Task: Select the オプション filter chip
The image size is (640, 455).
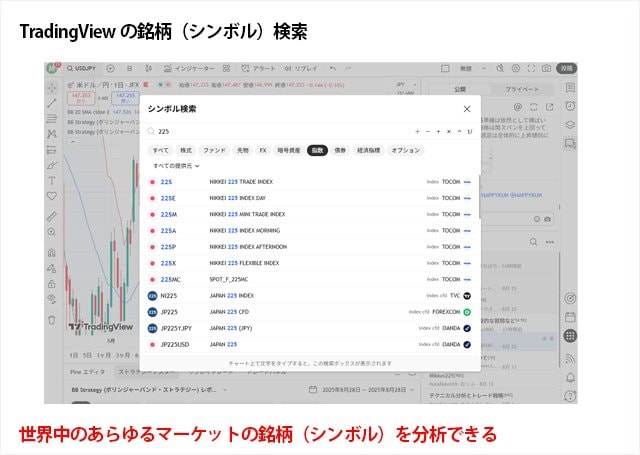Action: point(406,151)
